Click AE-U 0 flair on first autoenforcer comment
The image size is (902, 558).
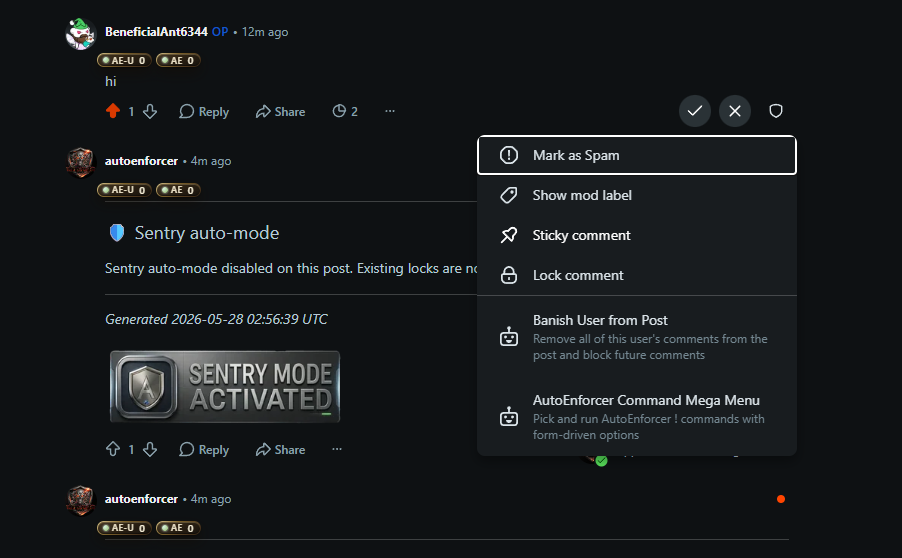coord(125,190)
